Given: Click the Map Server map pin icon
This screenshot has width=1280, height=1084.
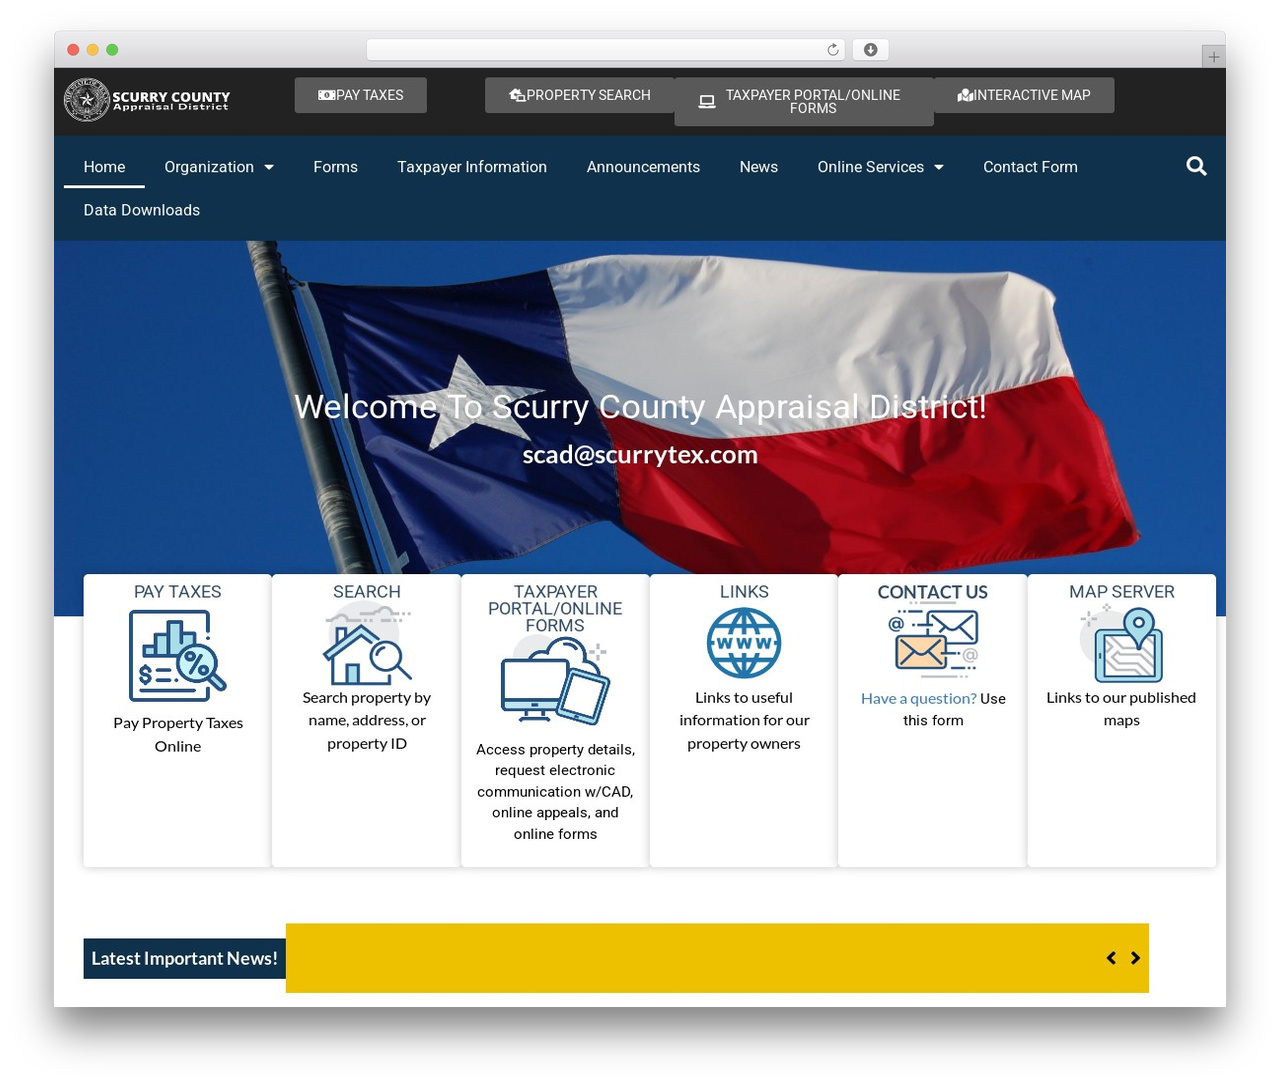Looking at the screenshot, I should pyautogui.click(x=1122, y=645).
